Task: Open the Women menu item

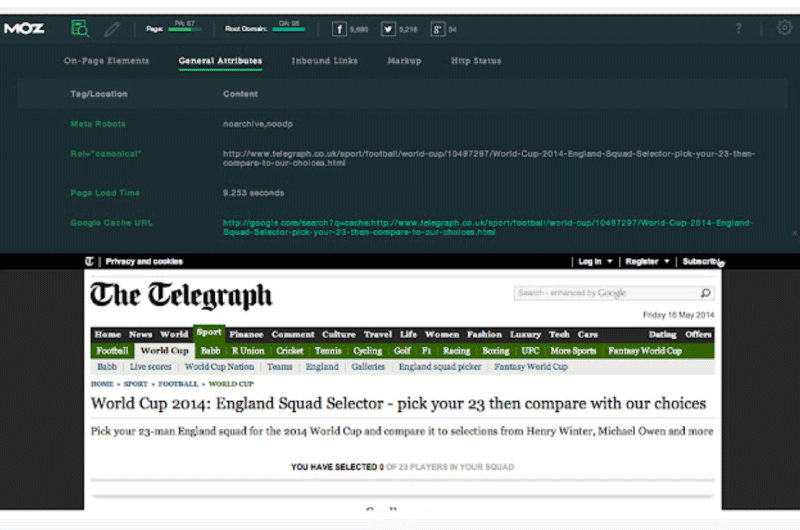Action: 442,335
